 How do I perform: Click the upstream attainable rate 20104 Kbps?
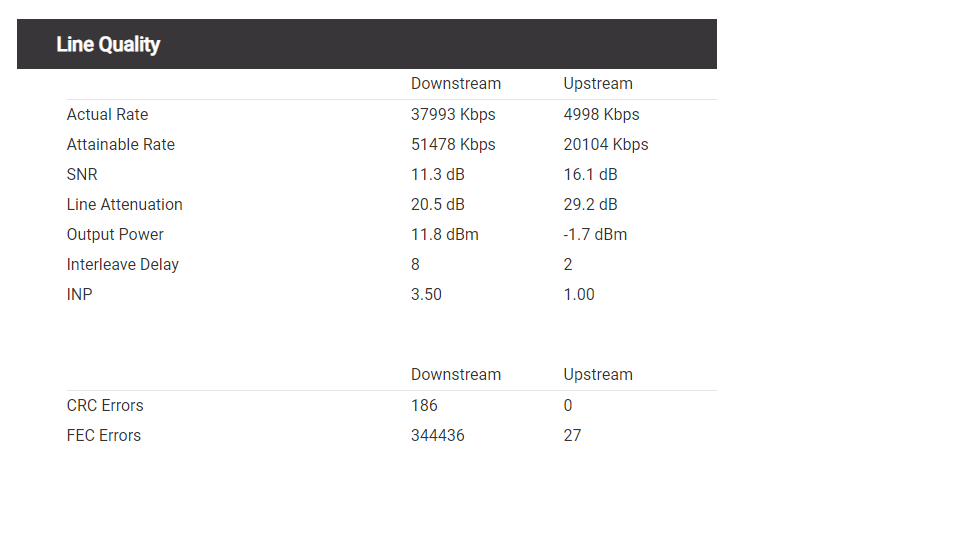605,144
